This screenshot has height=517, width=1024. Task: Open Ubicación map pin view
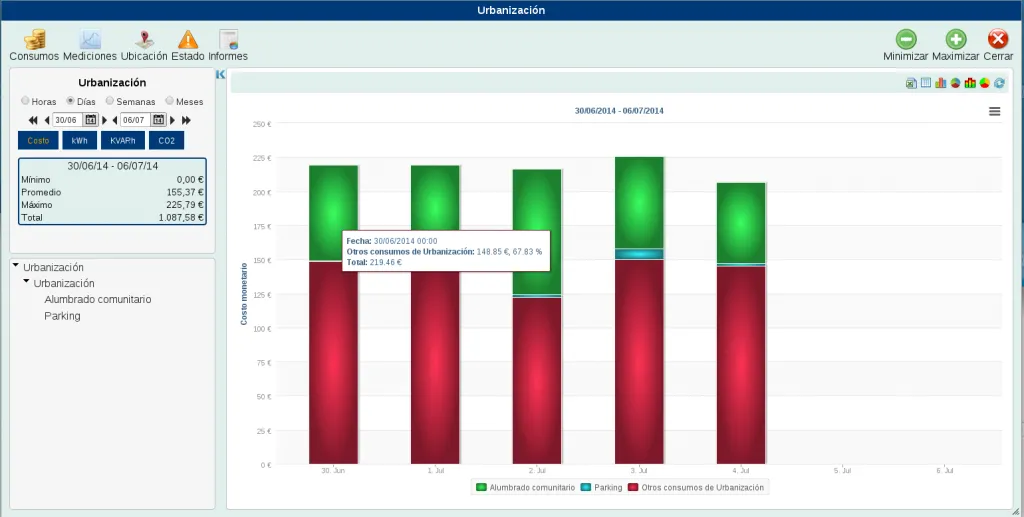pyautogui.click(x=144, y=45)
